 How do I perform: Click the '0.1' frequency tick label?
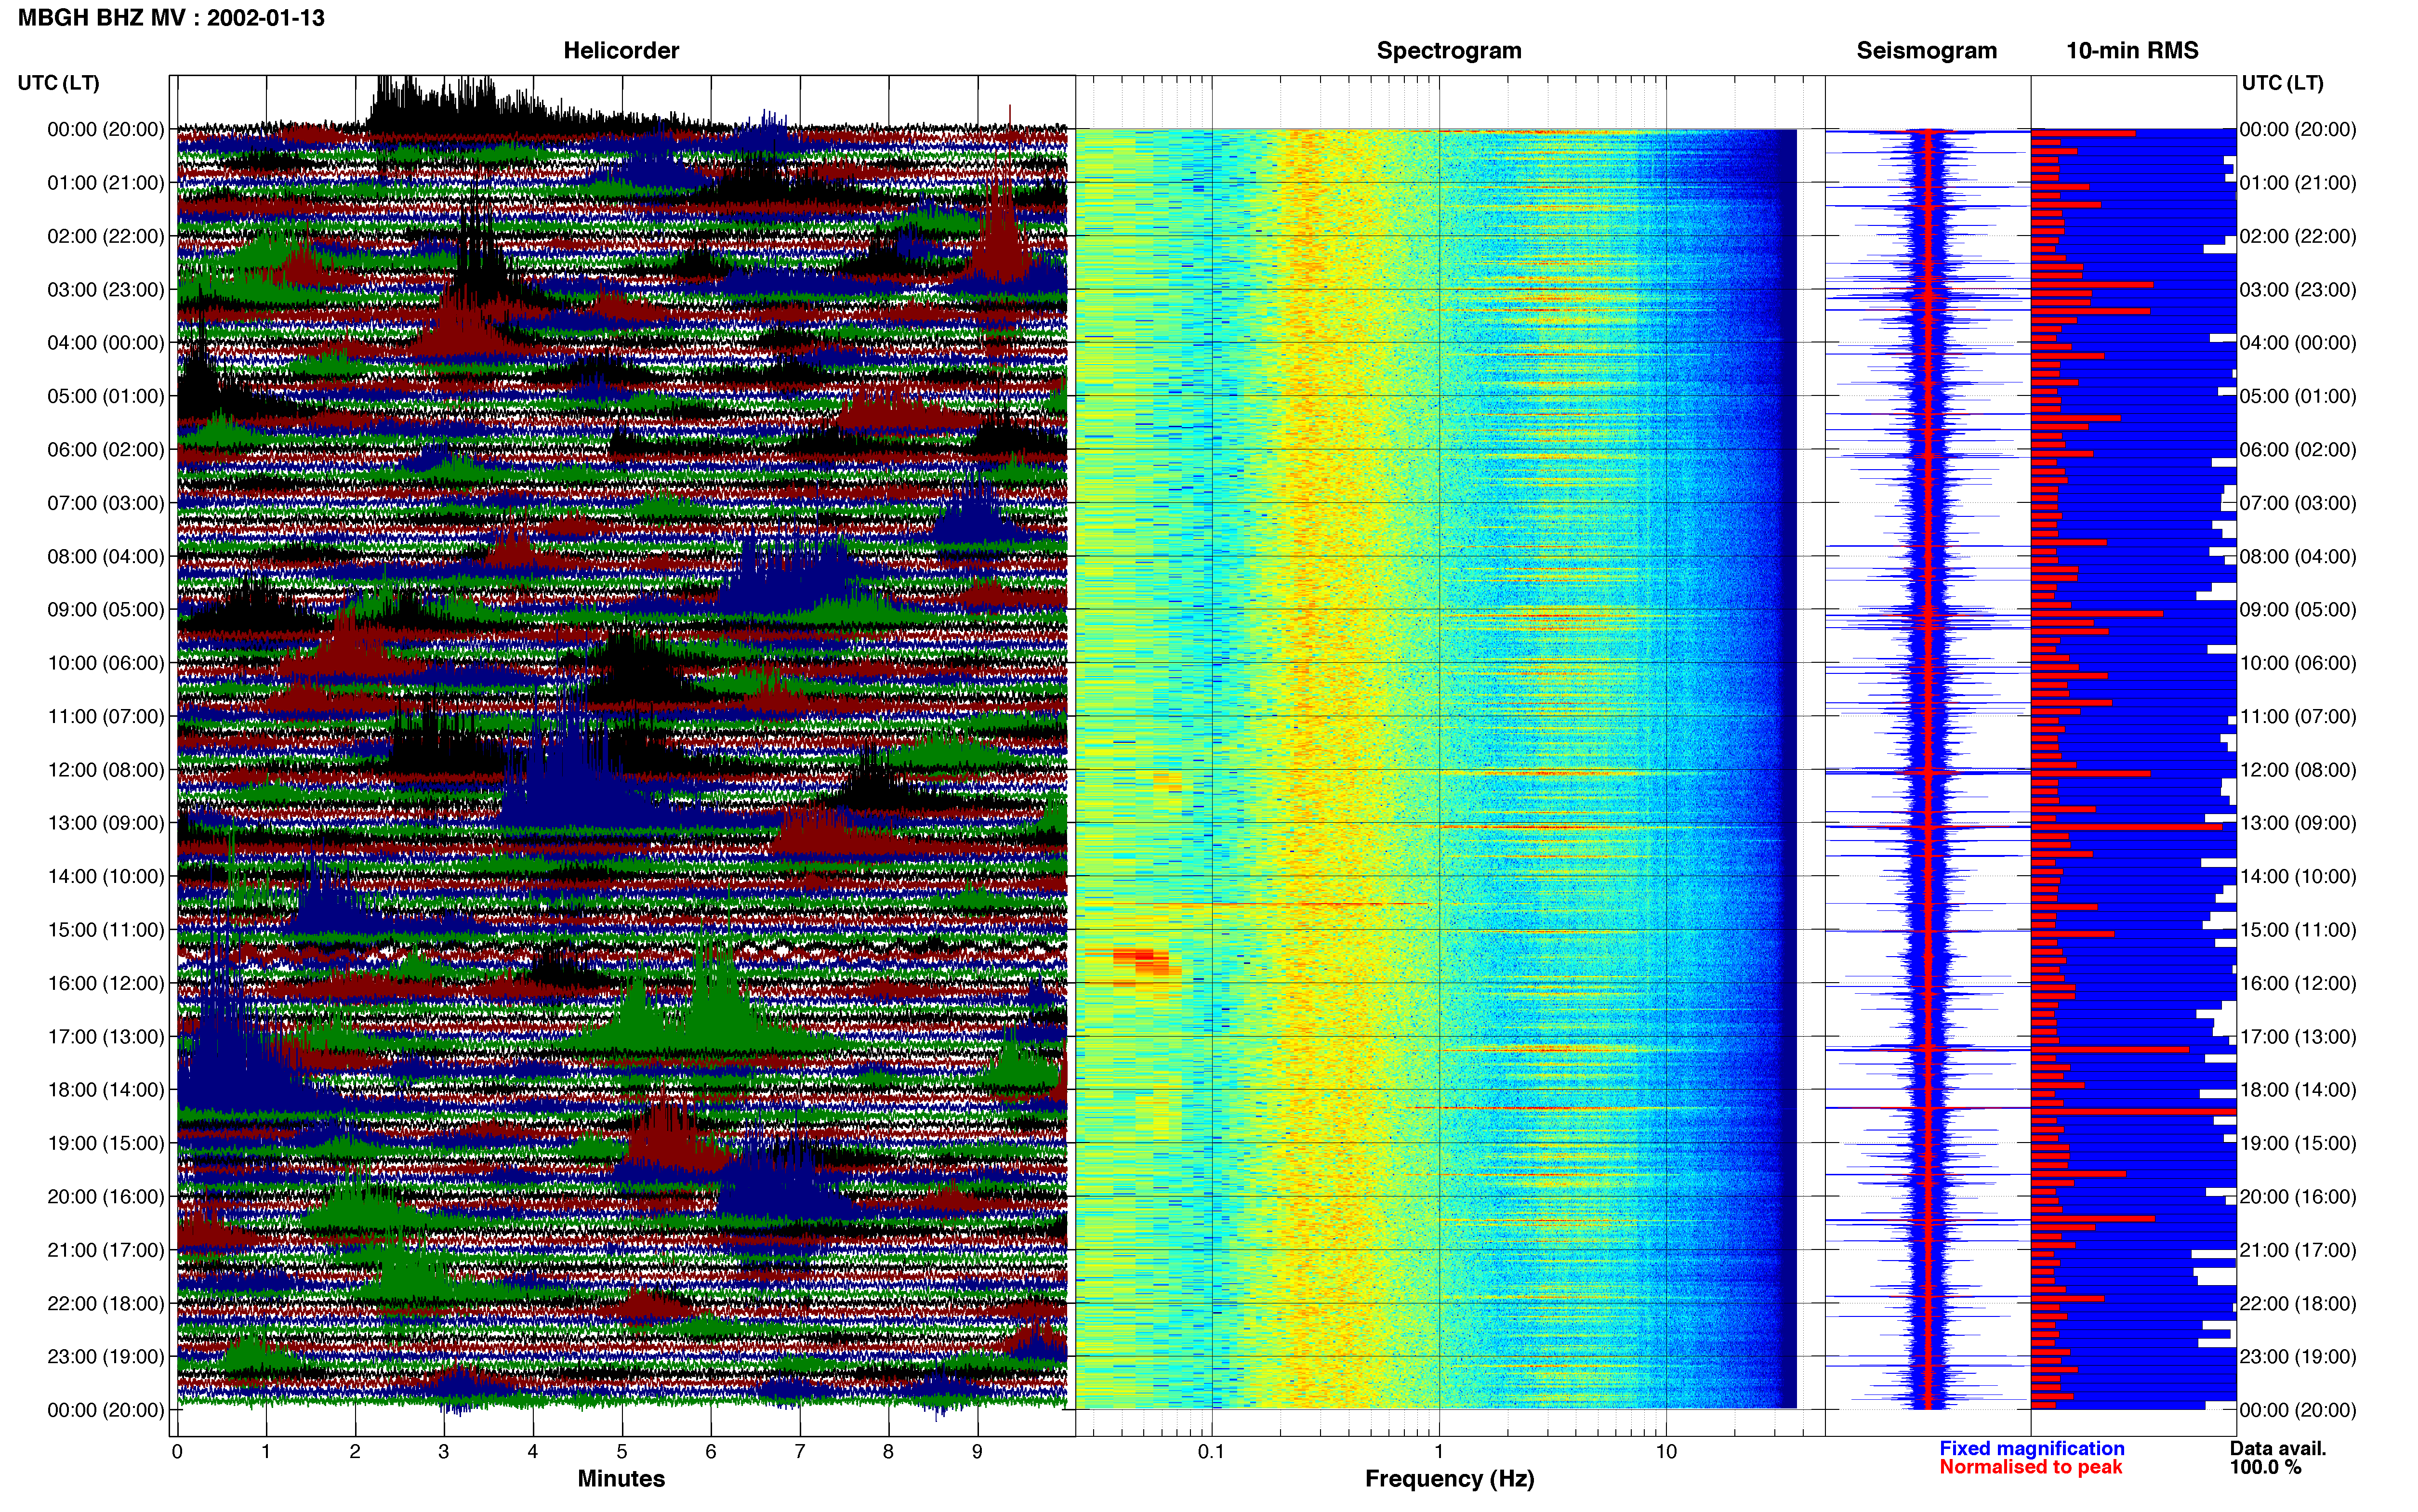pos(1211,1452)
